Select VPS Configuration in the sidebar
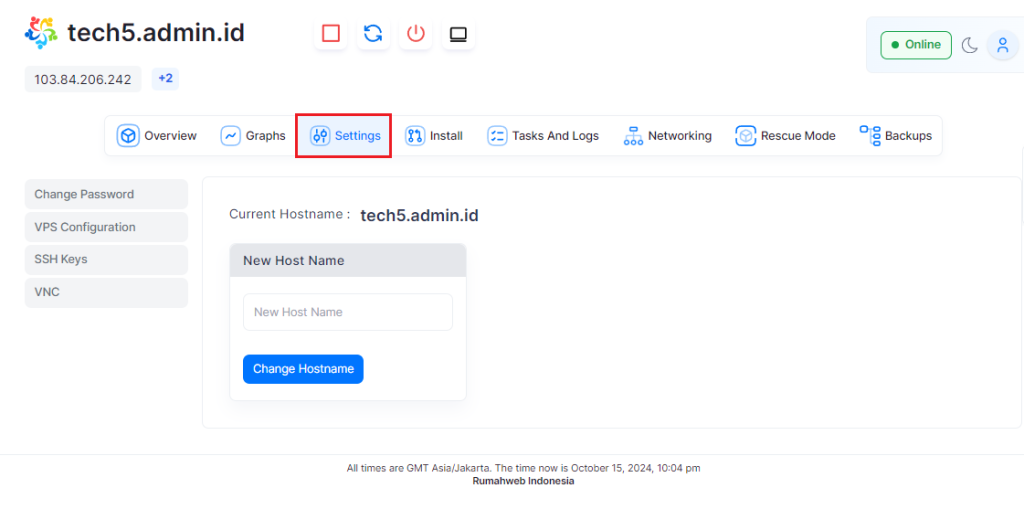Image resolution: width=1024 pixels, height=509 pixels. [x=106, y=227]
